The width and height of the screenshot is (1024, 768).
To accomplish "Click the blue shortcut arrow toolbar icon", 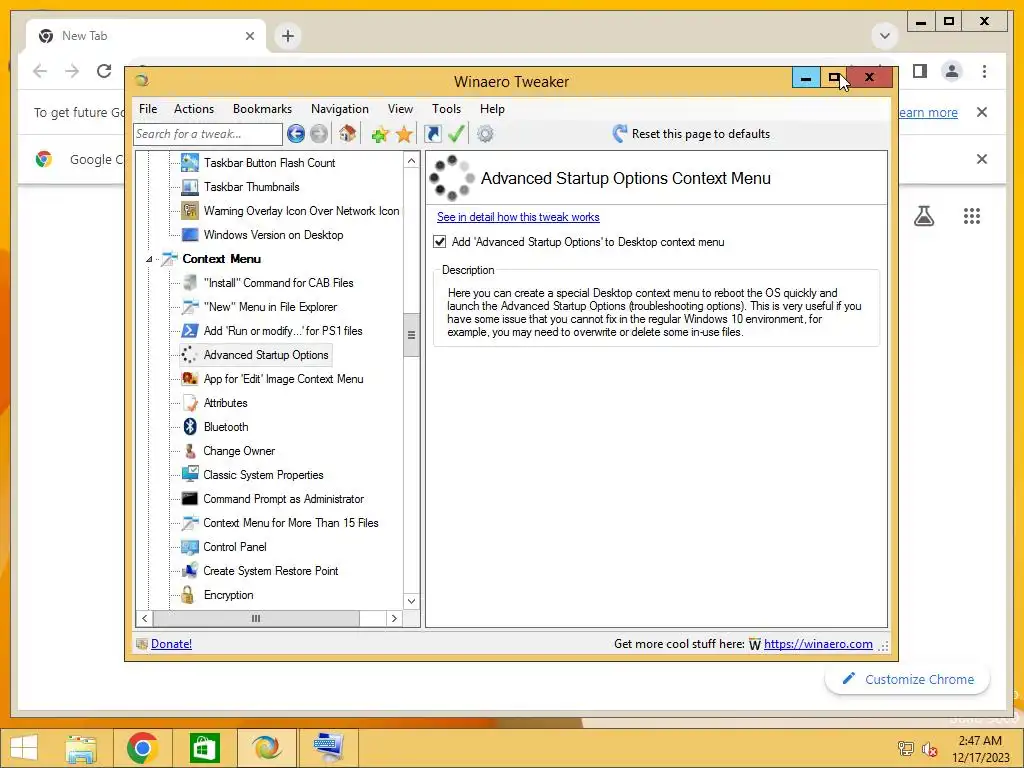I will point(432,134).
